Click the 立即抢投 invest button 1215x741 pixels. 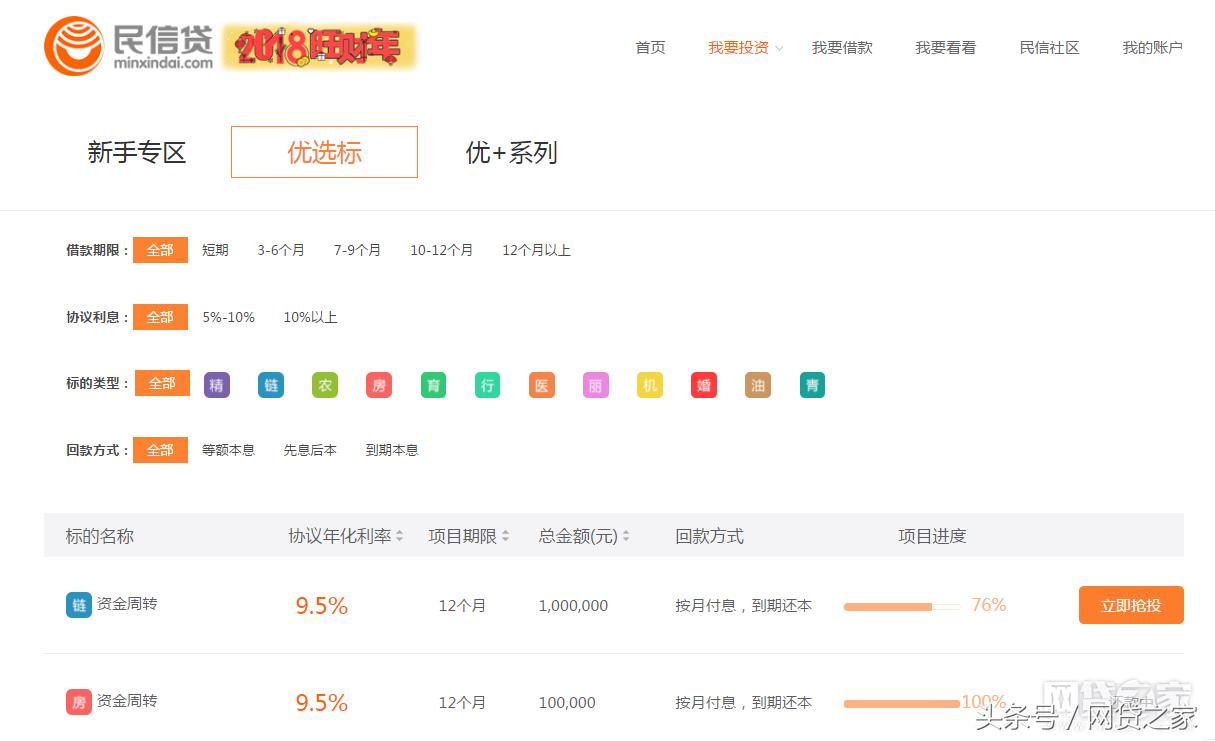[1131, 605]
